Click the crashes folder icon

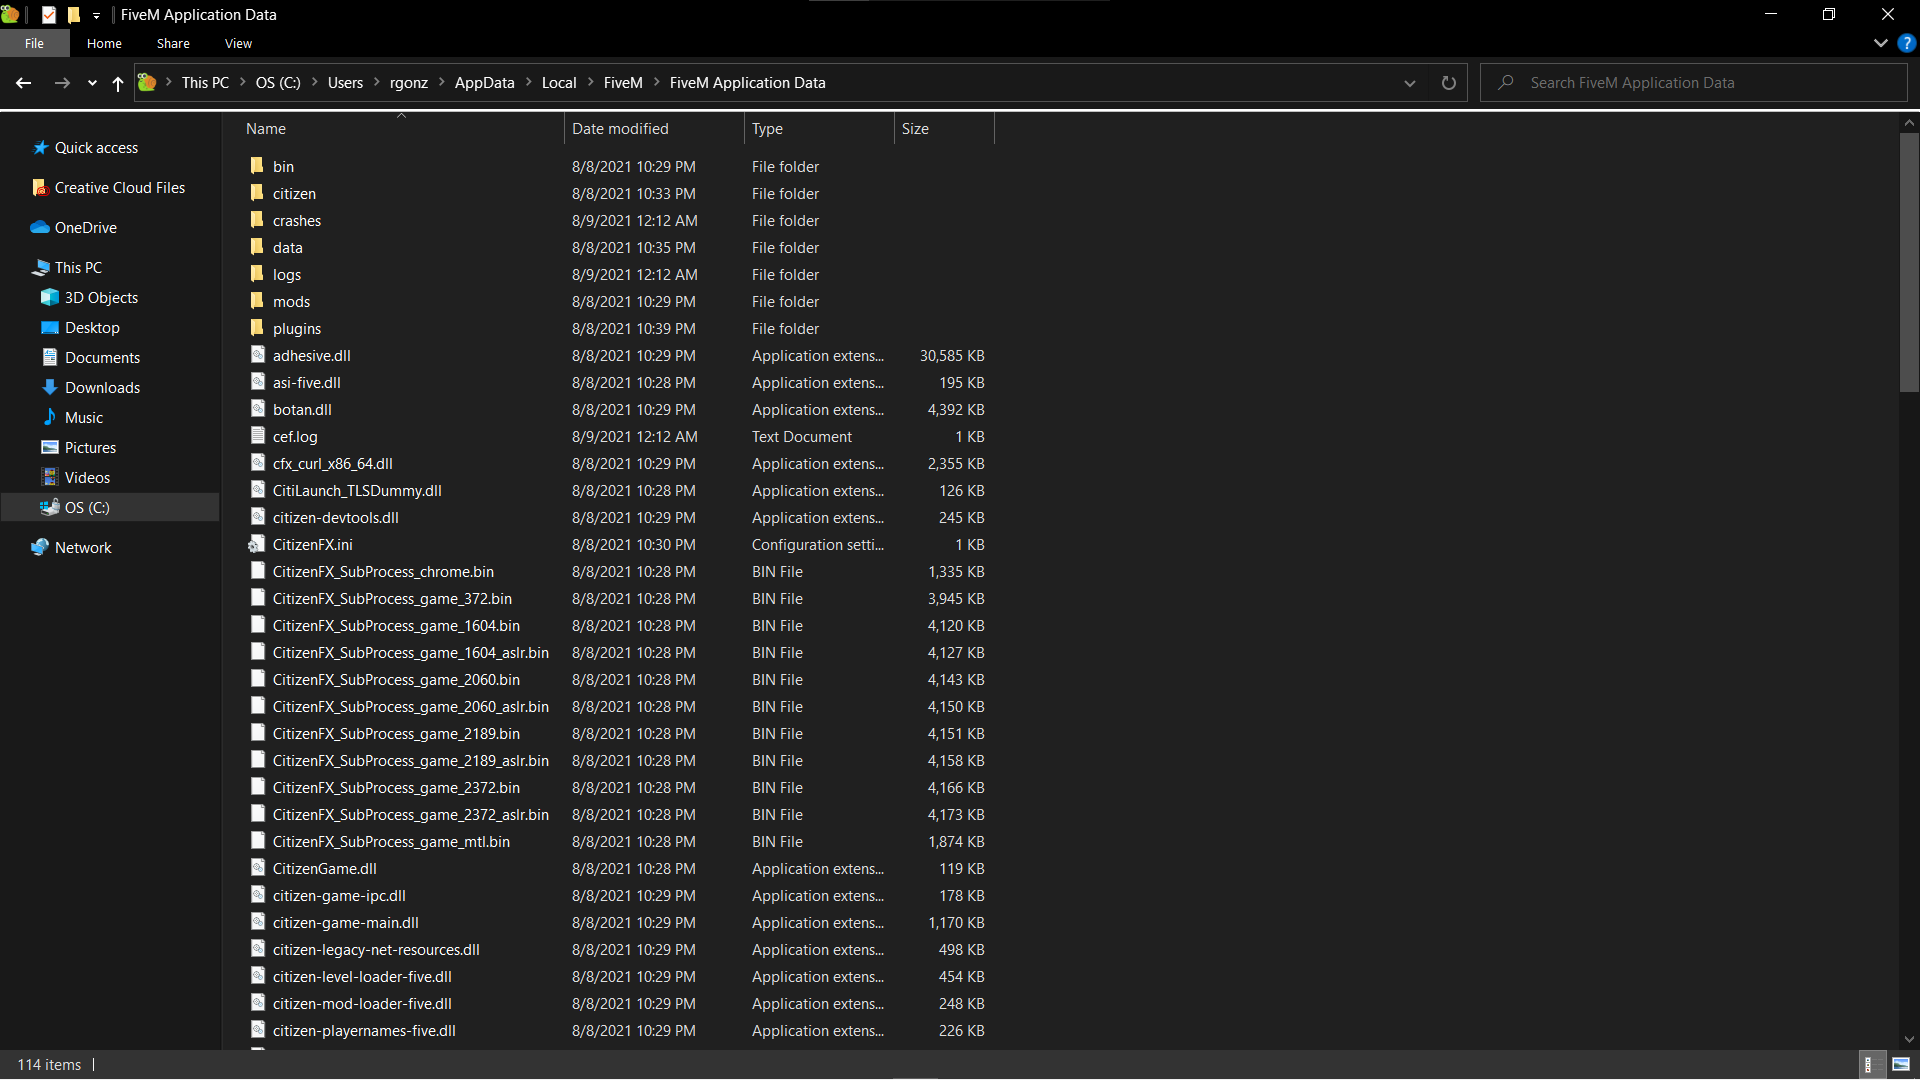coord(257,220)
